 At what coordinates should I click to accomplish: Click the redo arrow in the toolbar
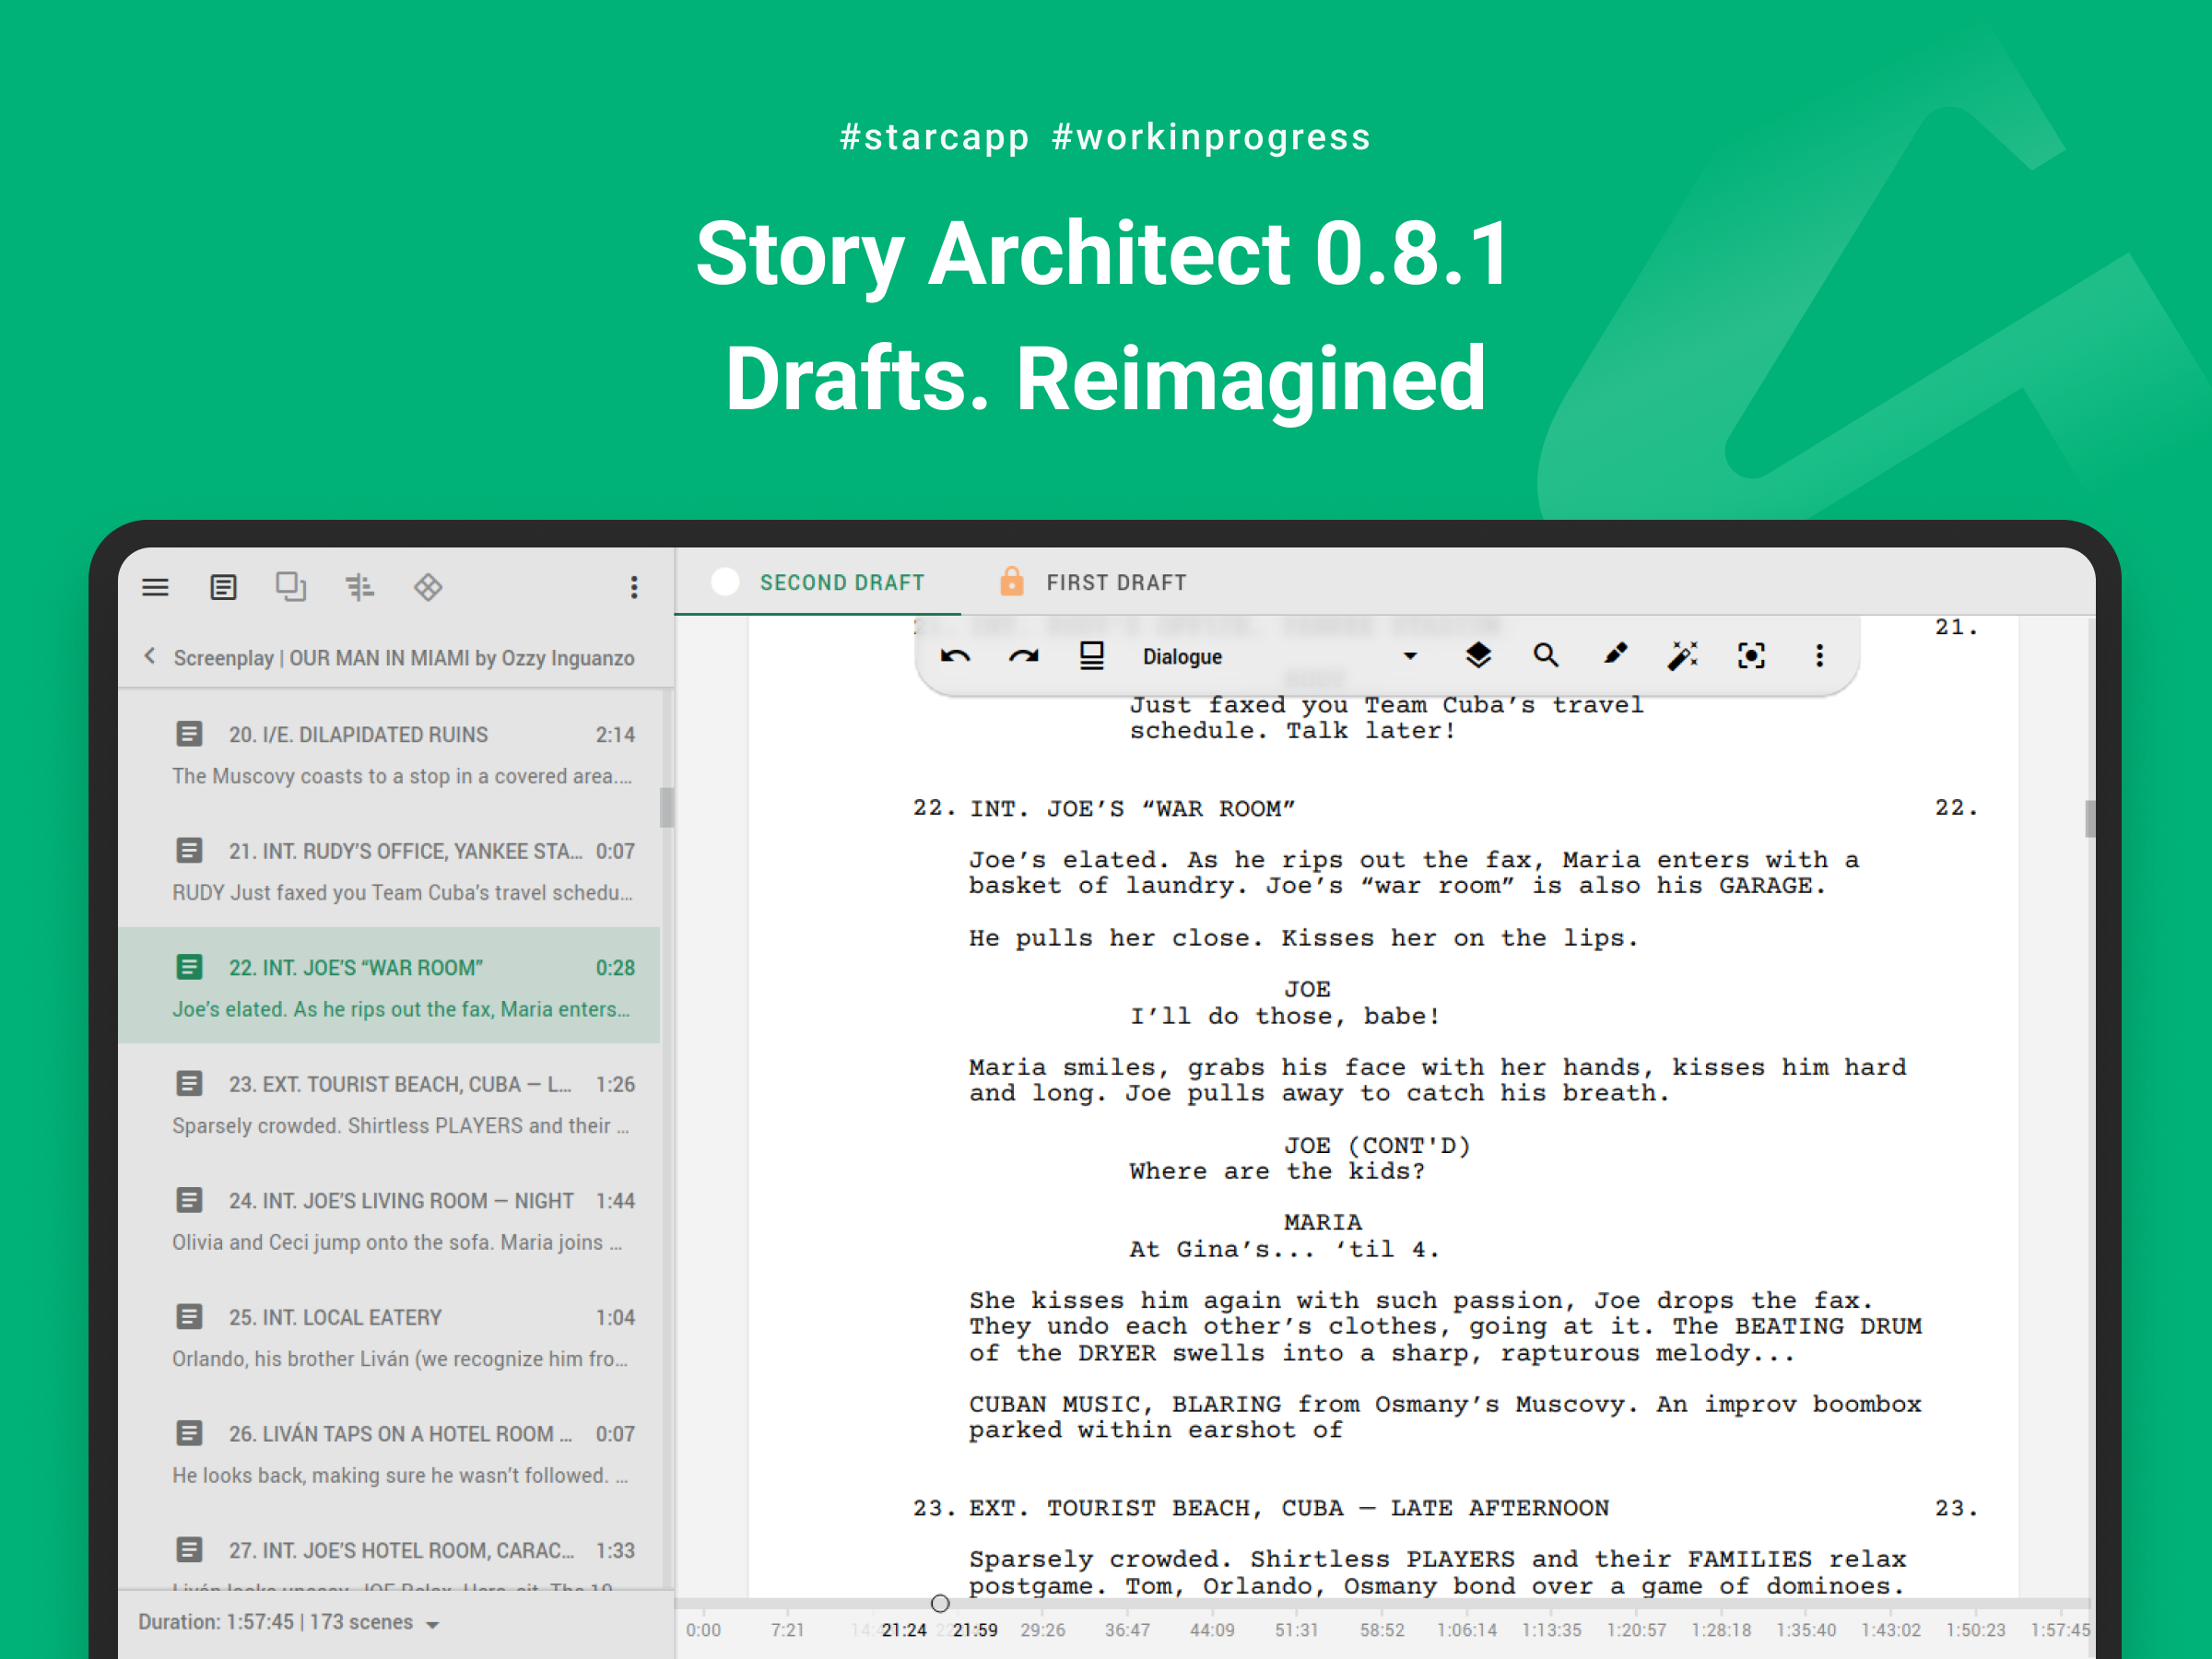coord(1023,656)
